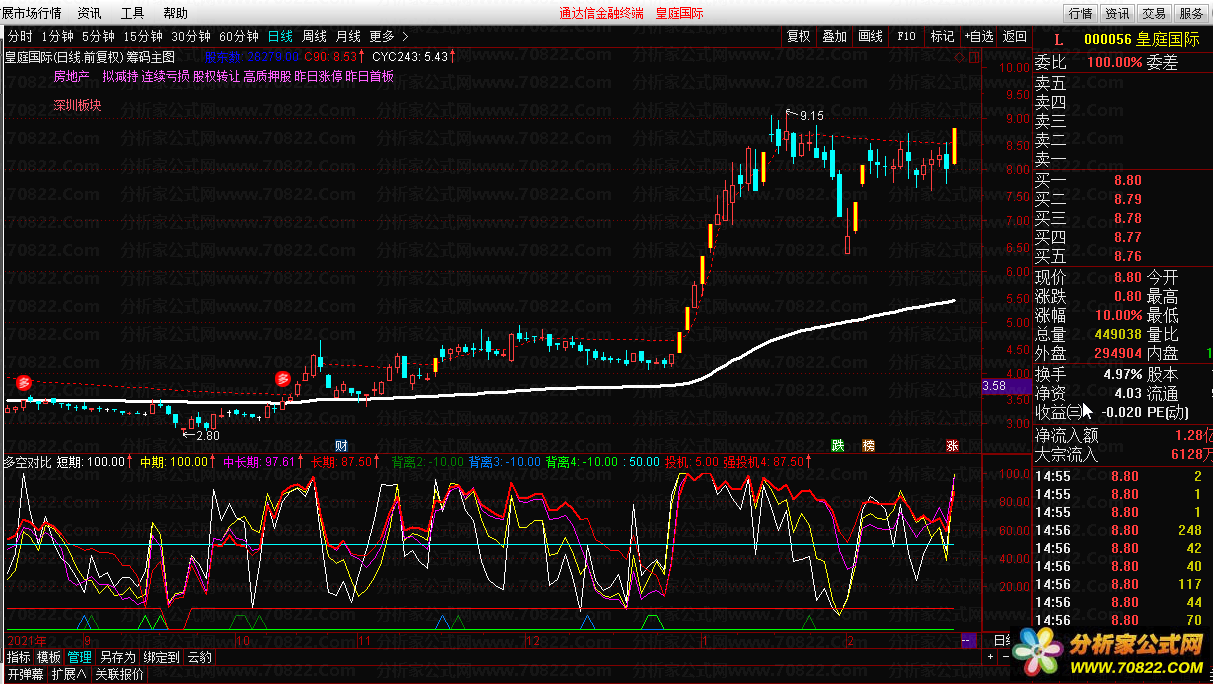The height and width of the screenshot is (684, 1213).
Task: Click the 房地产 sector tag
Action: click(x=72, y=76)
